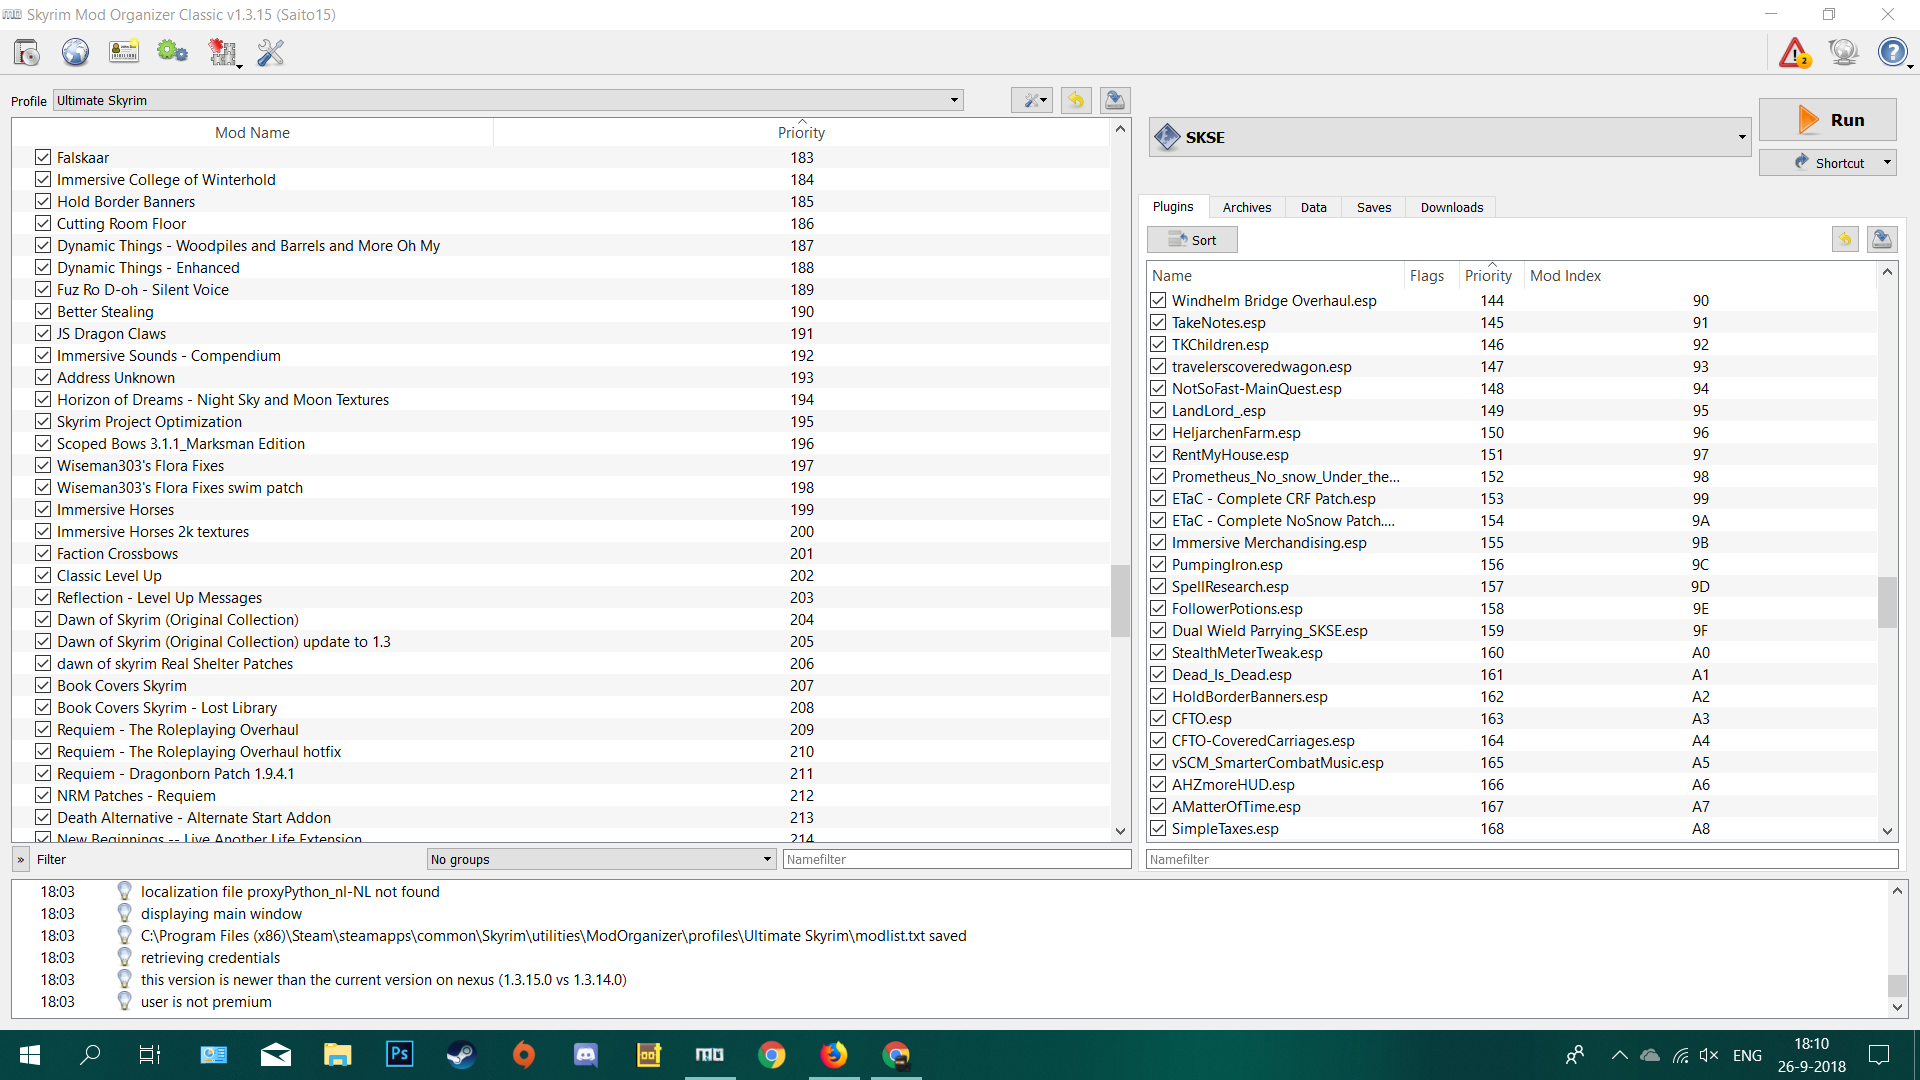
Task: Open the mod list tools wrench dropdown
Action: coord(1032,100)
